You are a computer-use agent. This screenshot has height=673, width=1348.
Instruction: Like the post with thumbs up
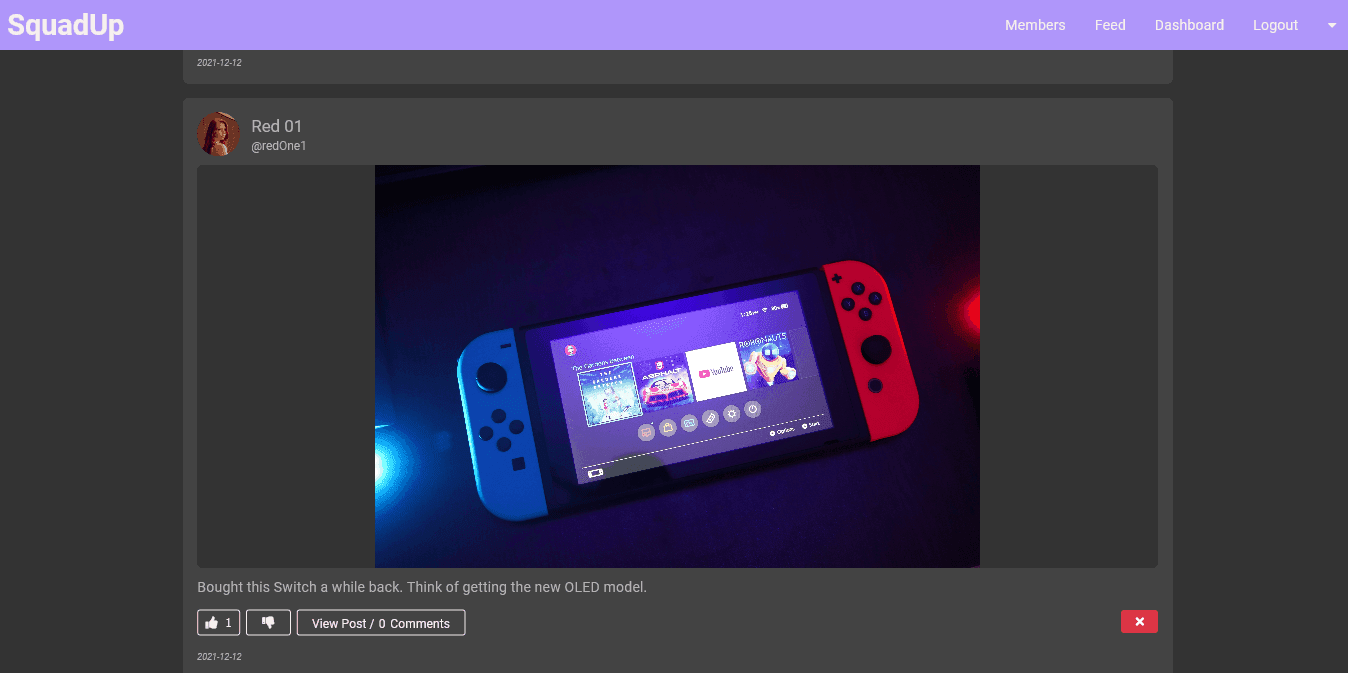coord(218,623)
